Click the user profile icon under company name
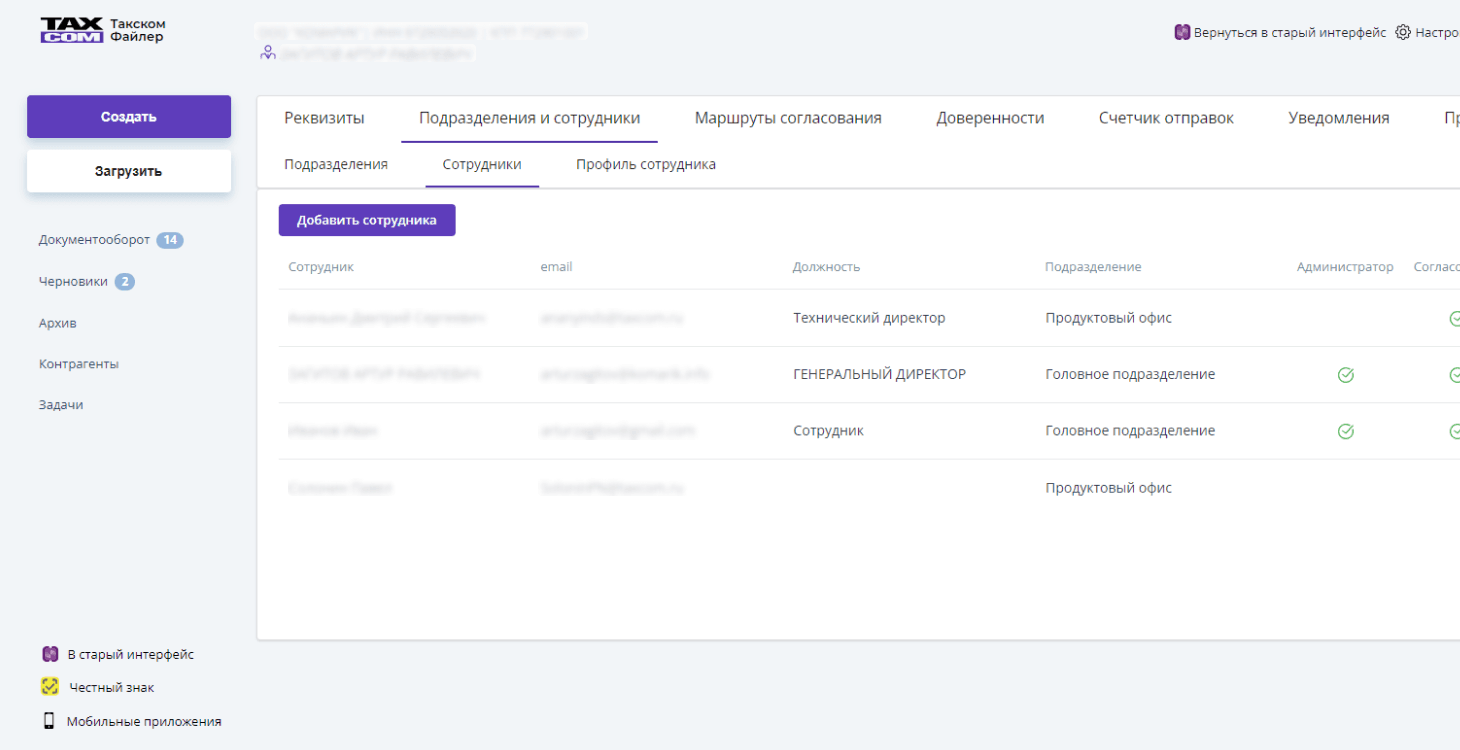1460x750 pixels. [x=267, y=53]
